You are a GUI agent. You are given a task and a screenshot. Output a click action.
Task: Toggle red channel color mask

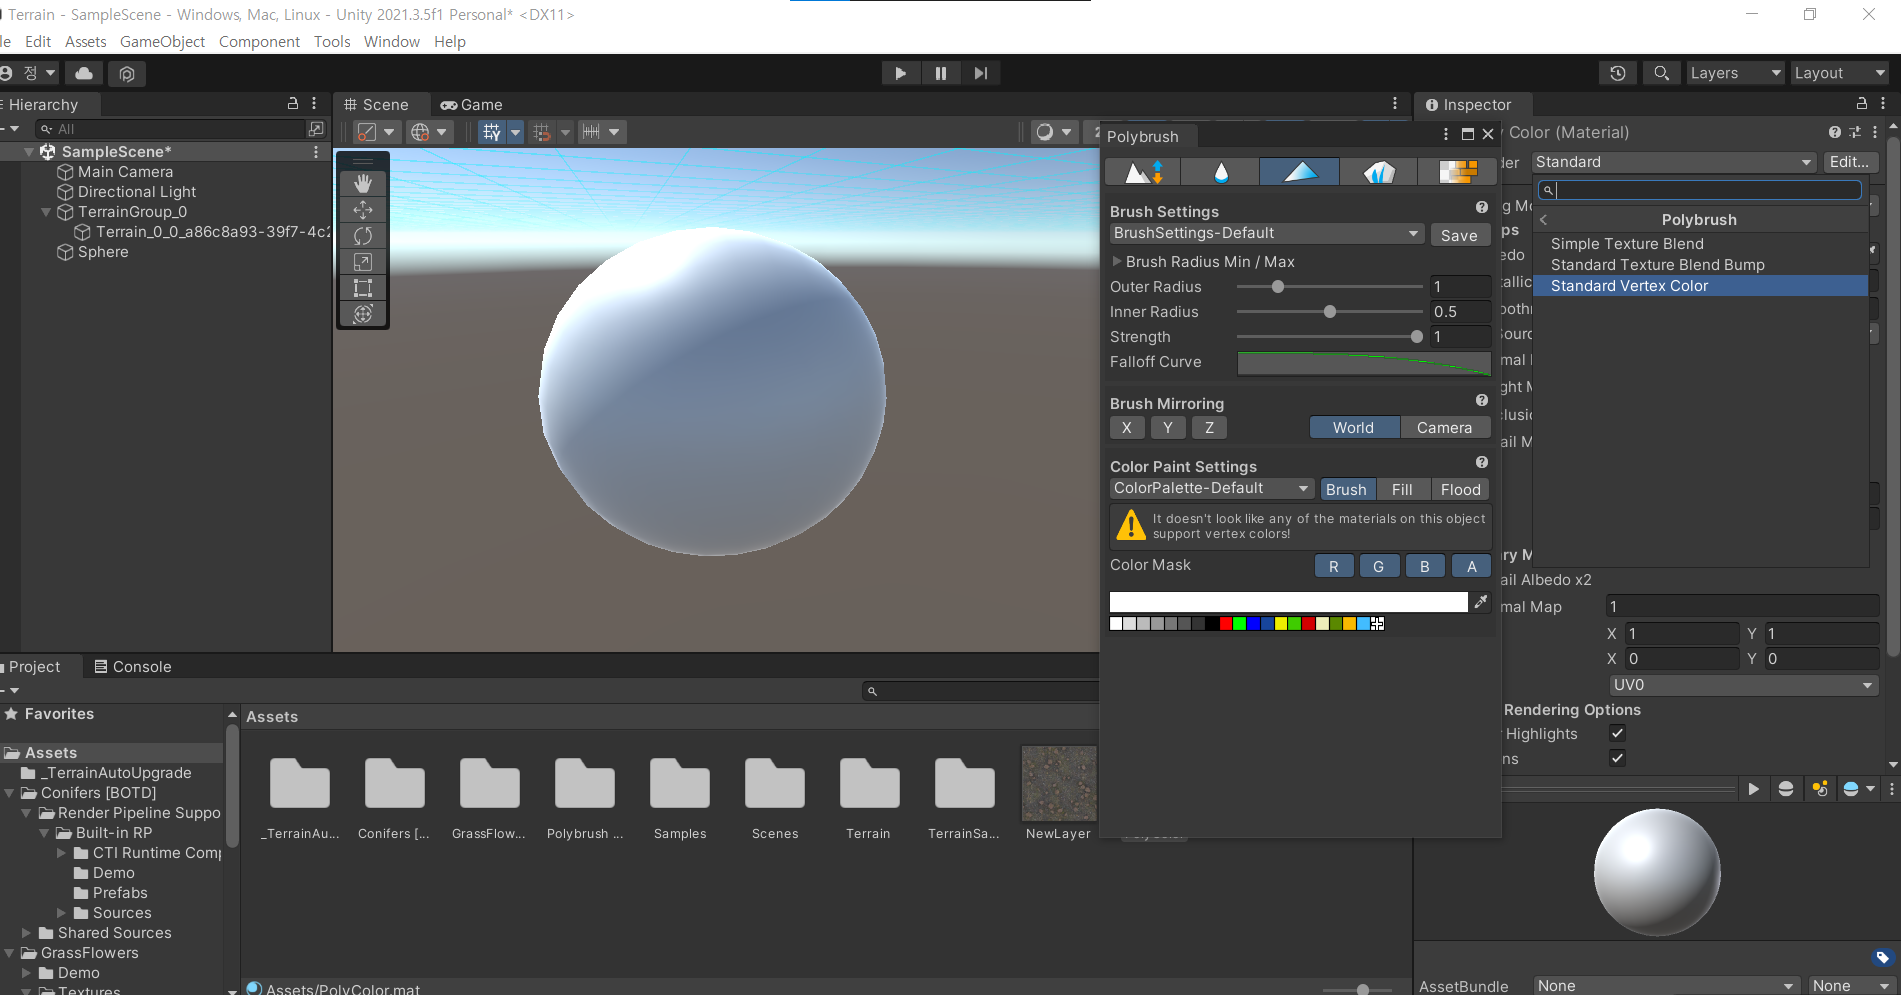[1334, 566]
